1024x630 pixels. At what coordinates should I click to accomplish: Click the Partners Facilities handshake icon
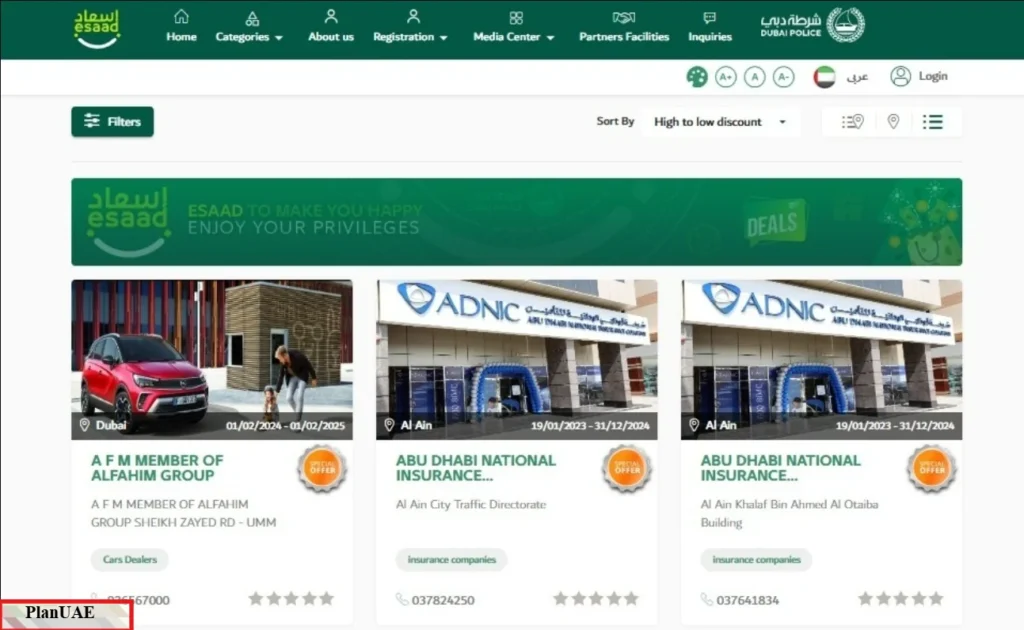[624, 18]
